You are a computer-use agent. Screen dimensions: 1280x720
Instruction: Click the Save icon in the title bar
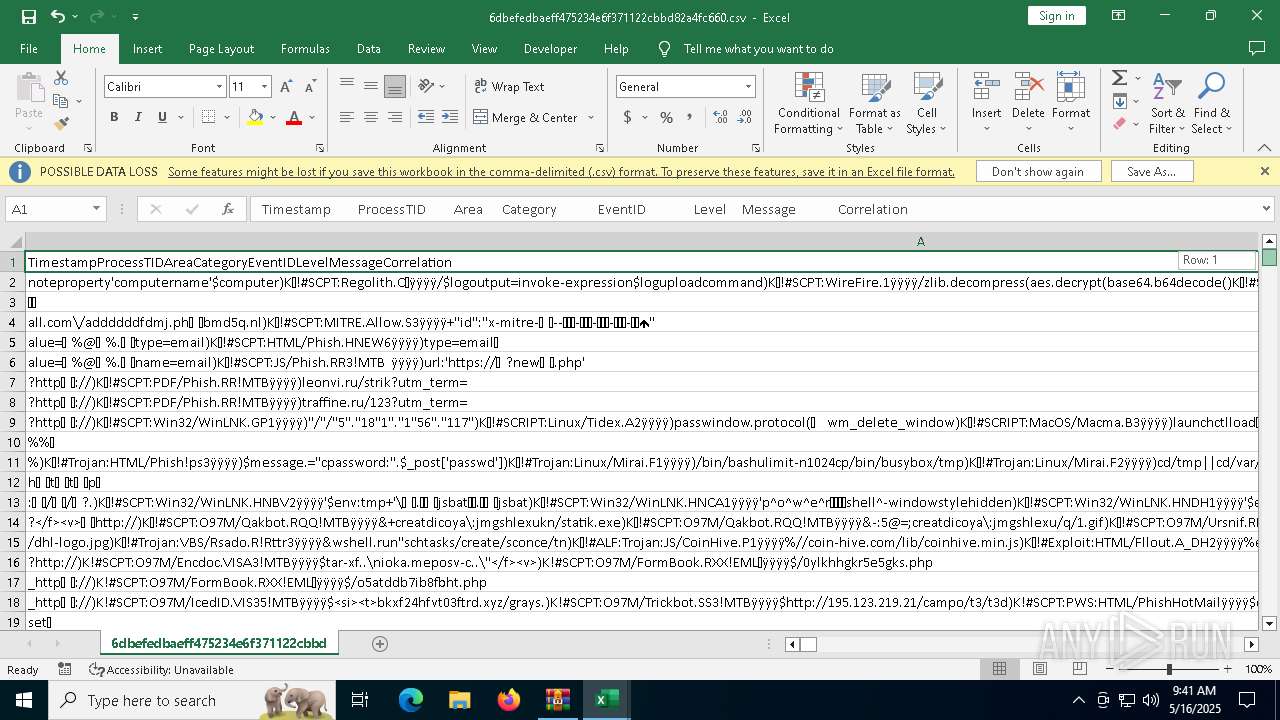click(x=29, y=16)
